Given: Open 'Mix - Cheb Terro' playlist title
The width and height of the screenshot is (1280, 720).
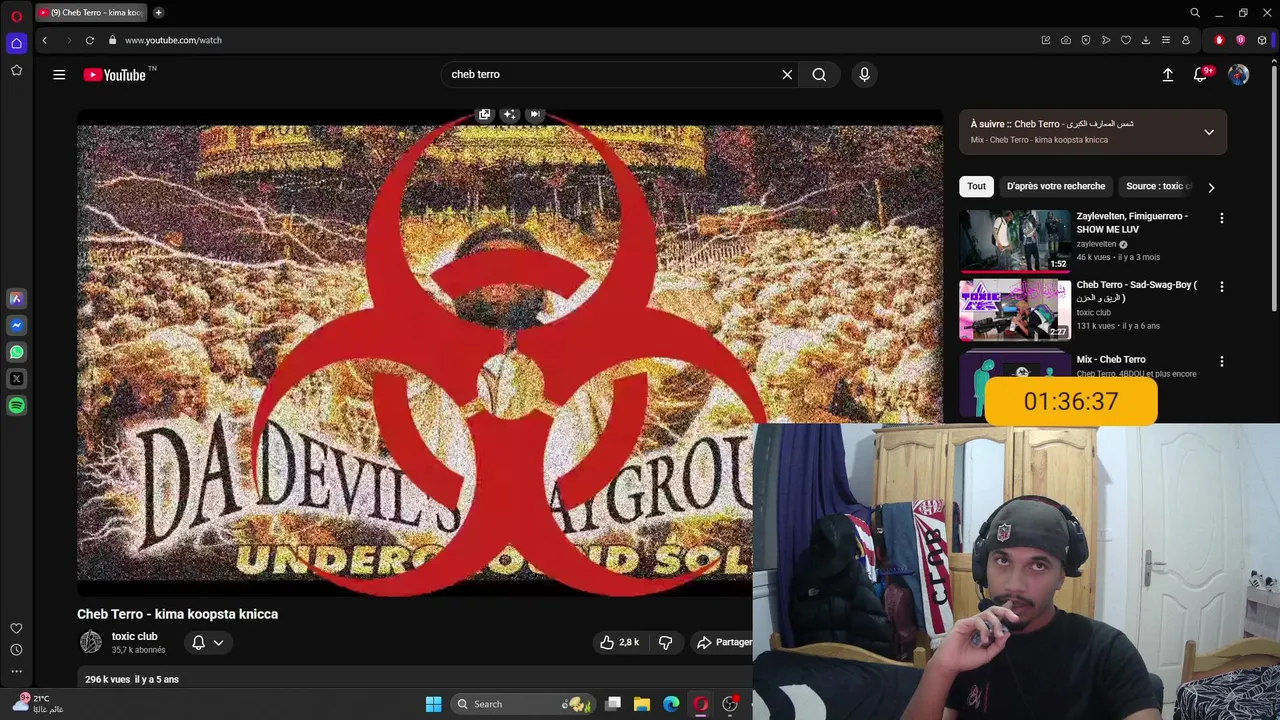Looking at the screenshot, I should 1111,359.
